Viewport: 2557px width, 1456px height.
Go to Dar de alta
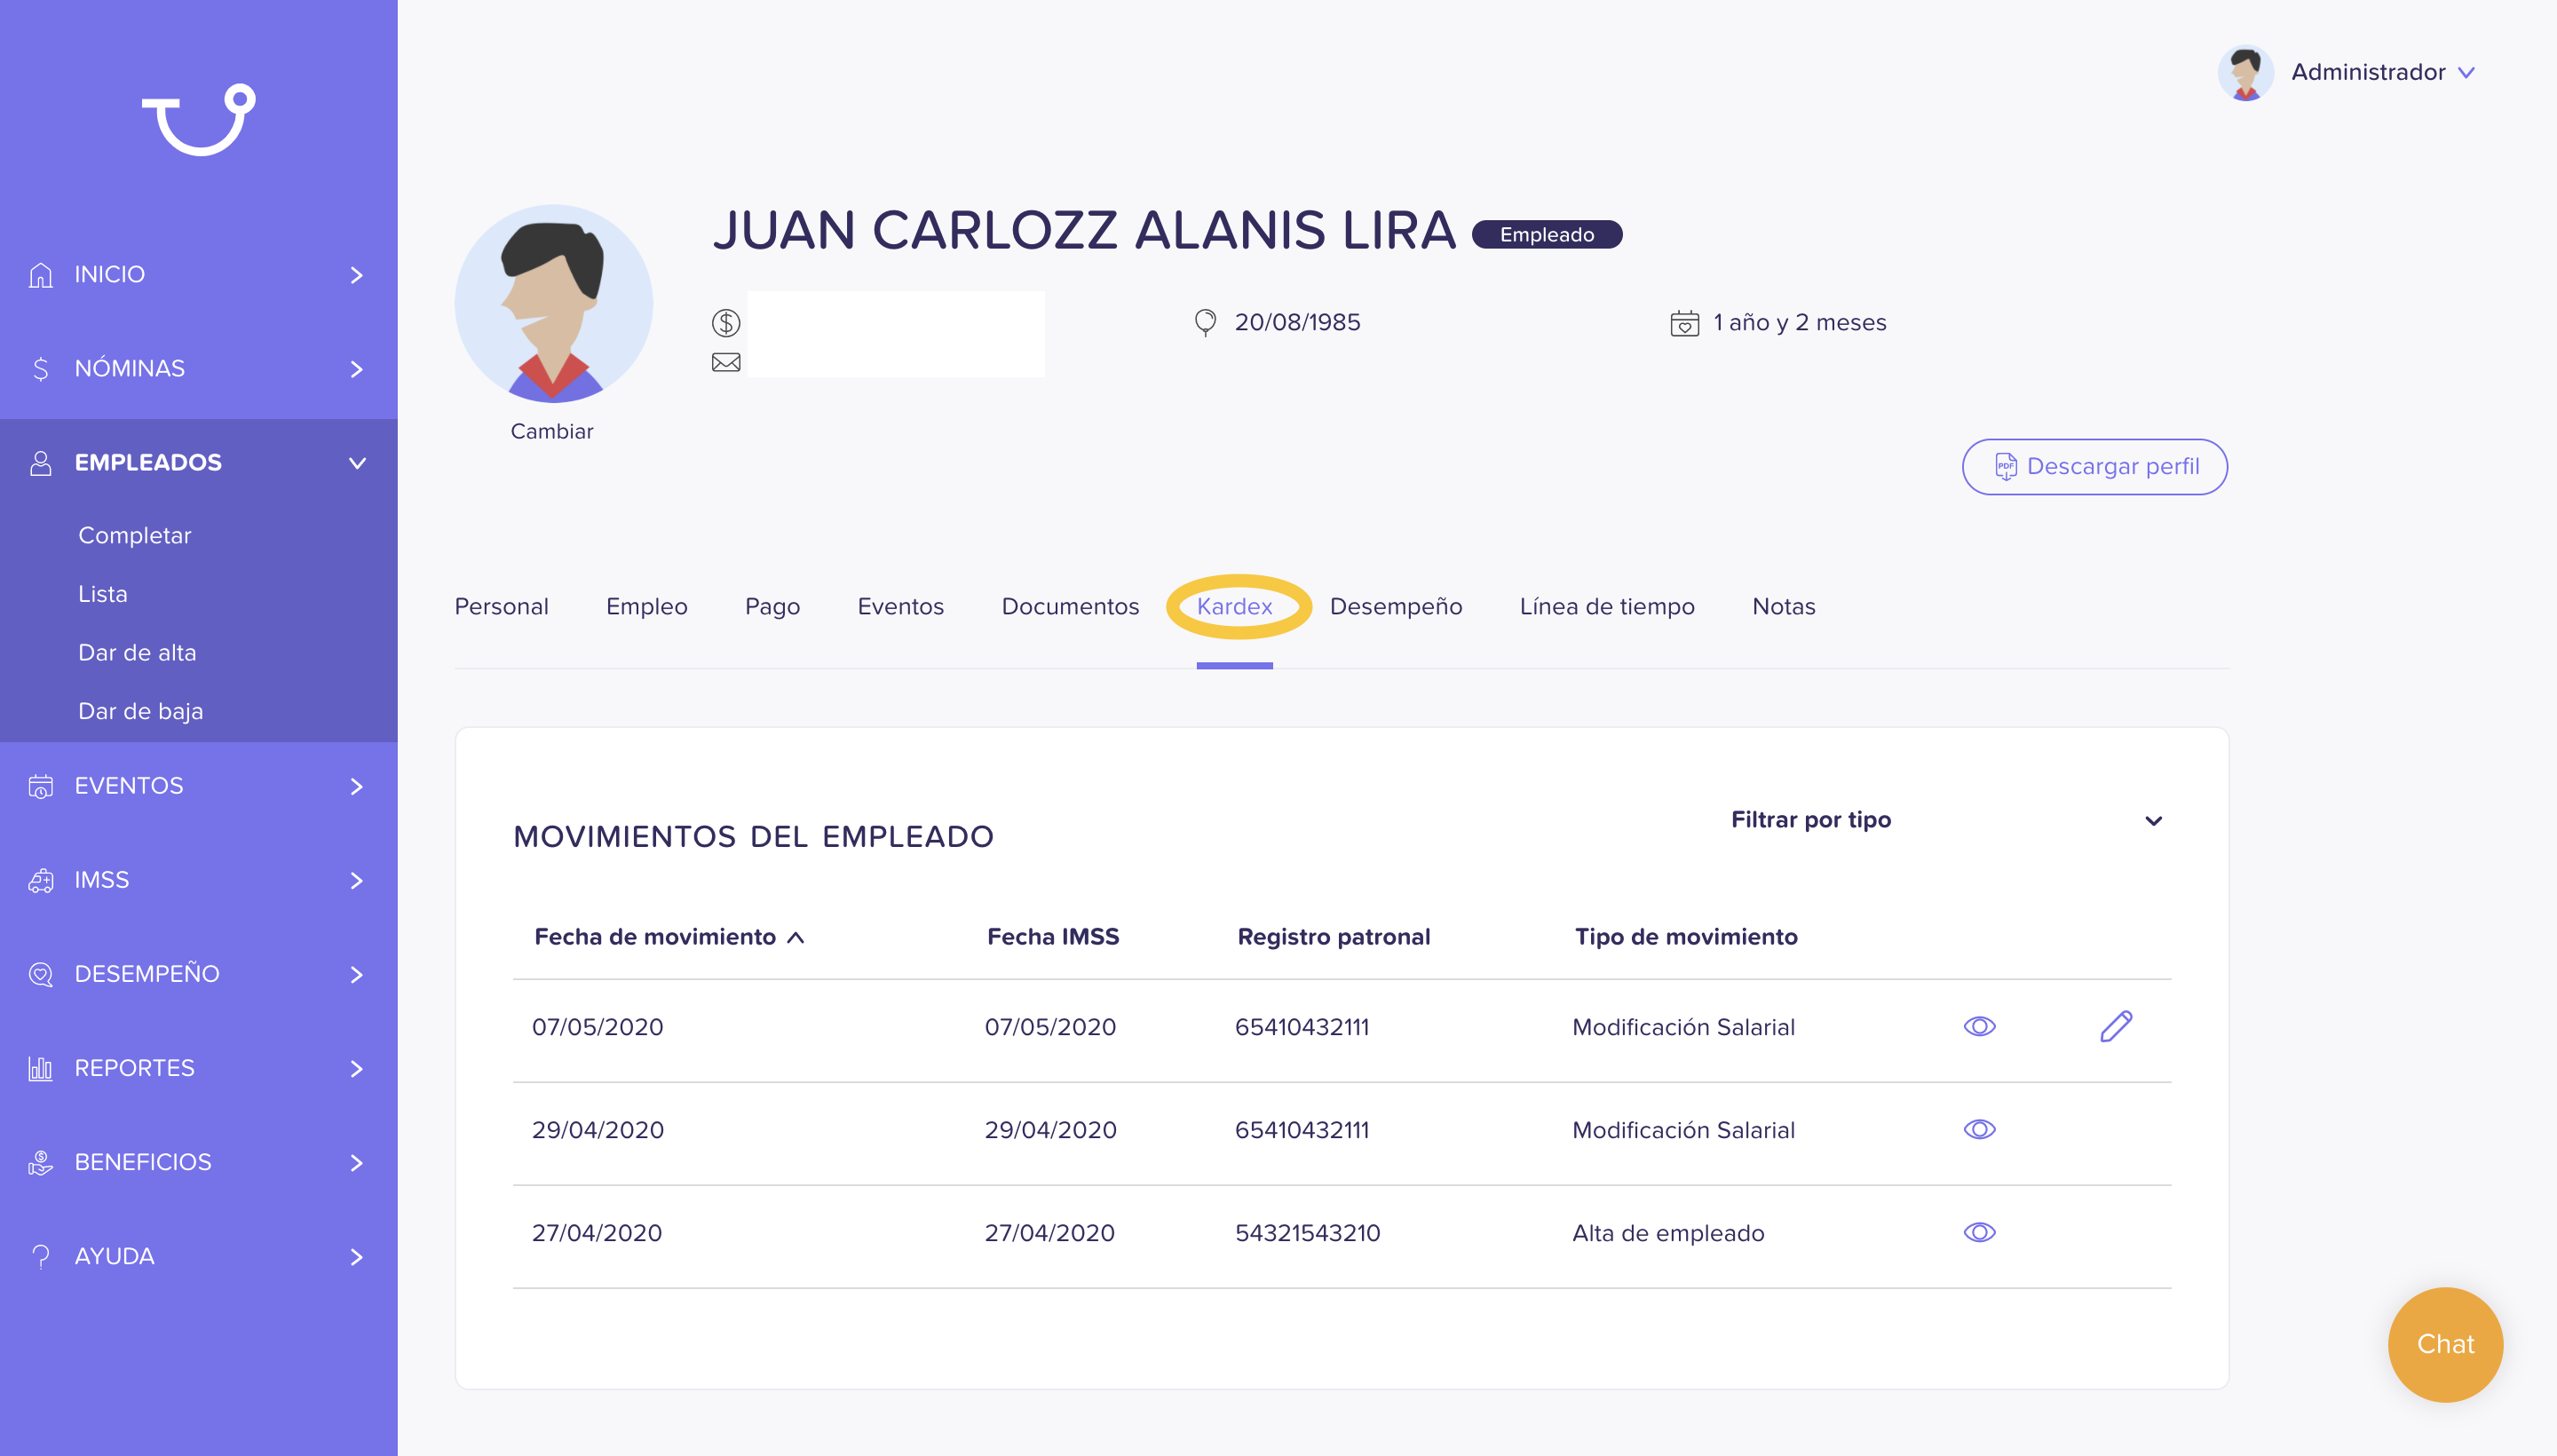(x=137, y=652)
